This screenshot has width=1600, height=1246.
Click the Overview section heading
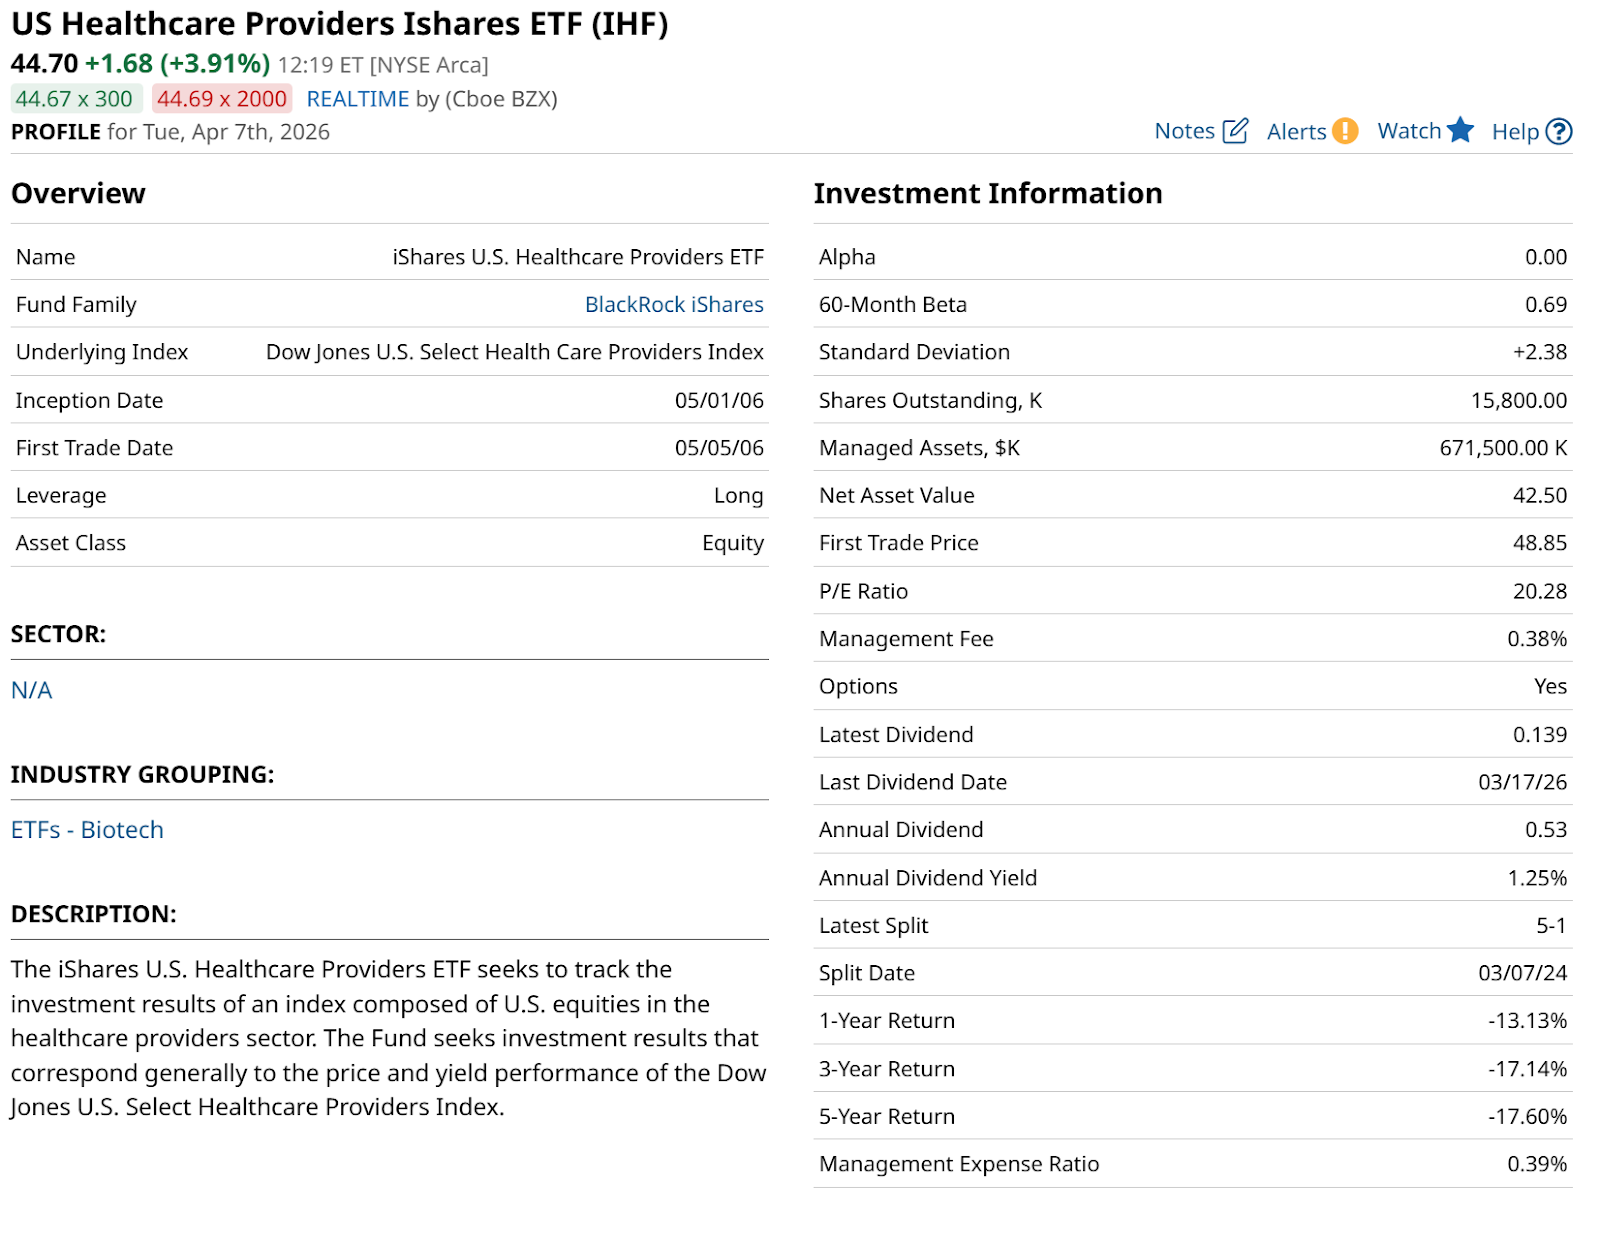[x=78, y=193]
